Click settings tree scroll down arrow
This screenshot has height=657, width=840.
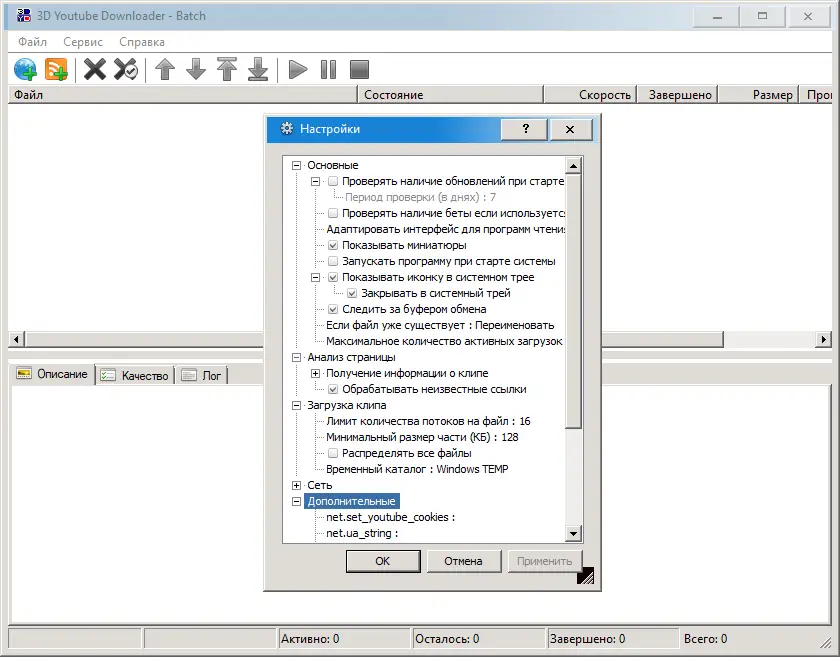point(573,533)
